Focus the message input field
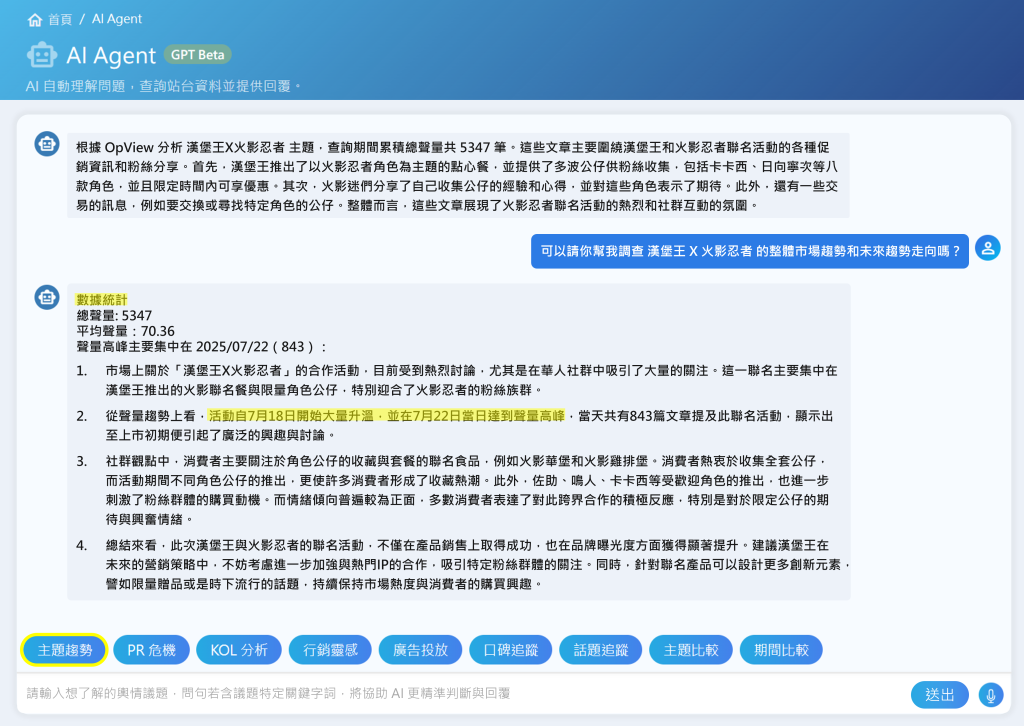This screenshot has width=1024, height=726. 460,693
